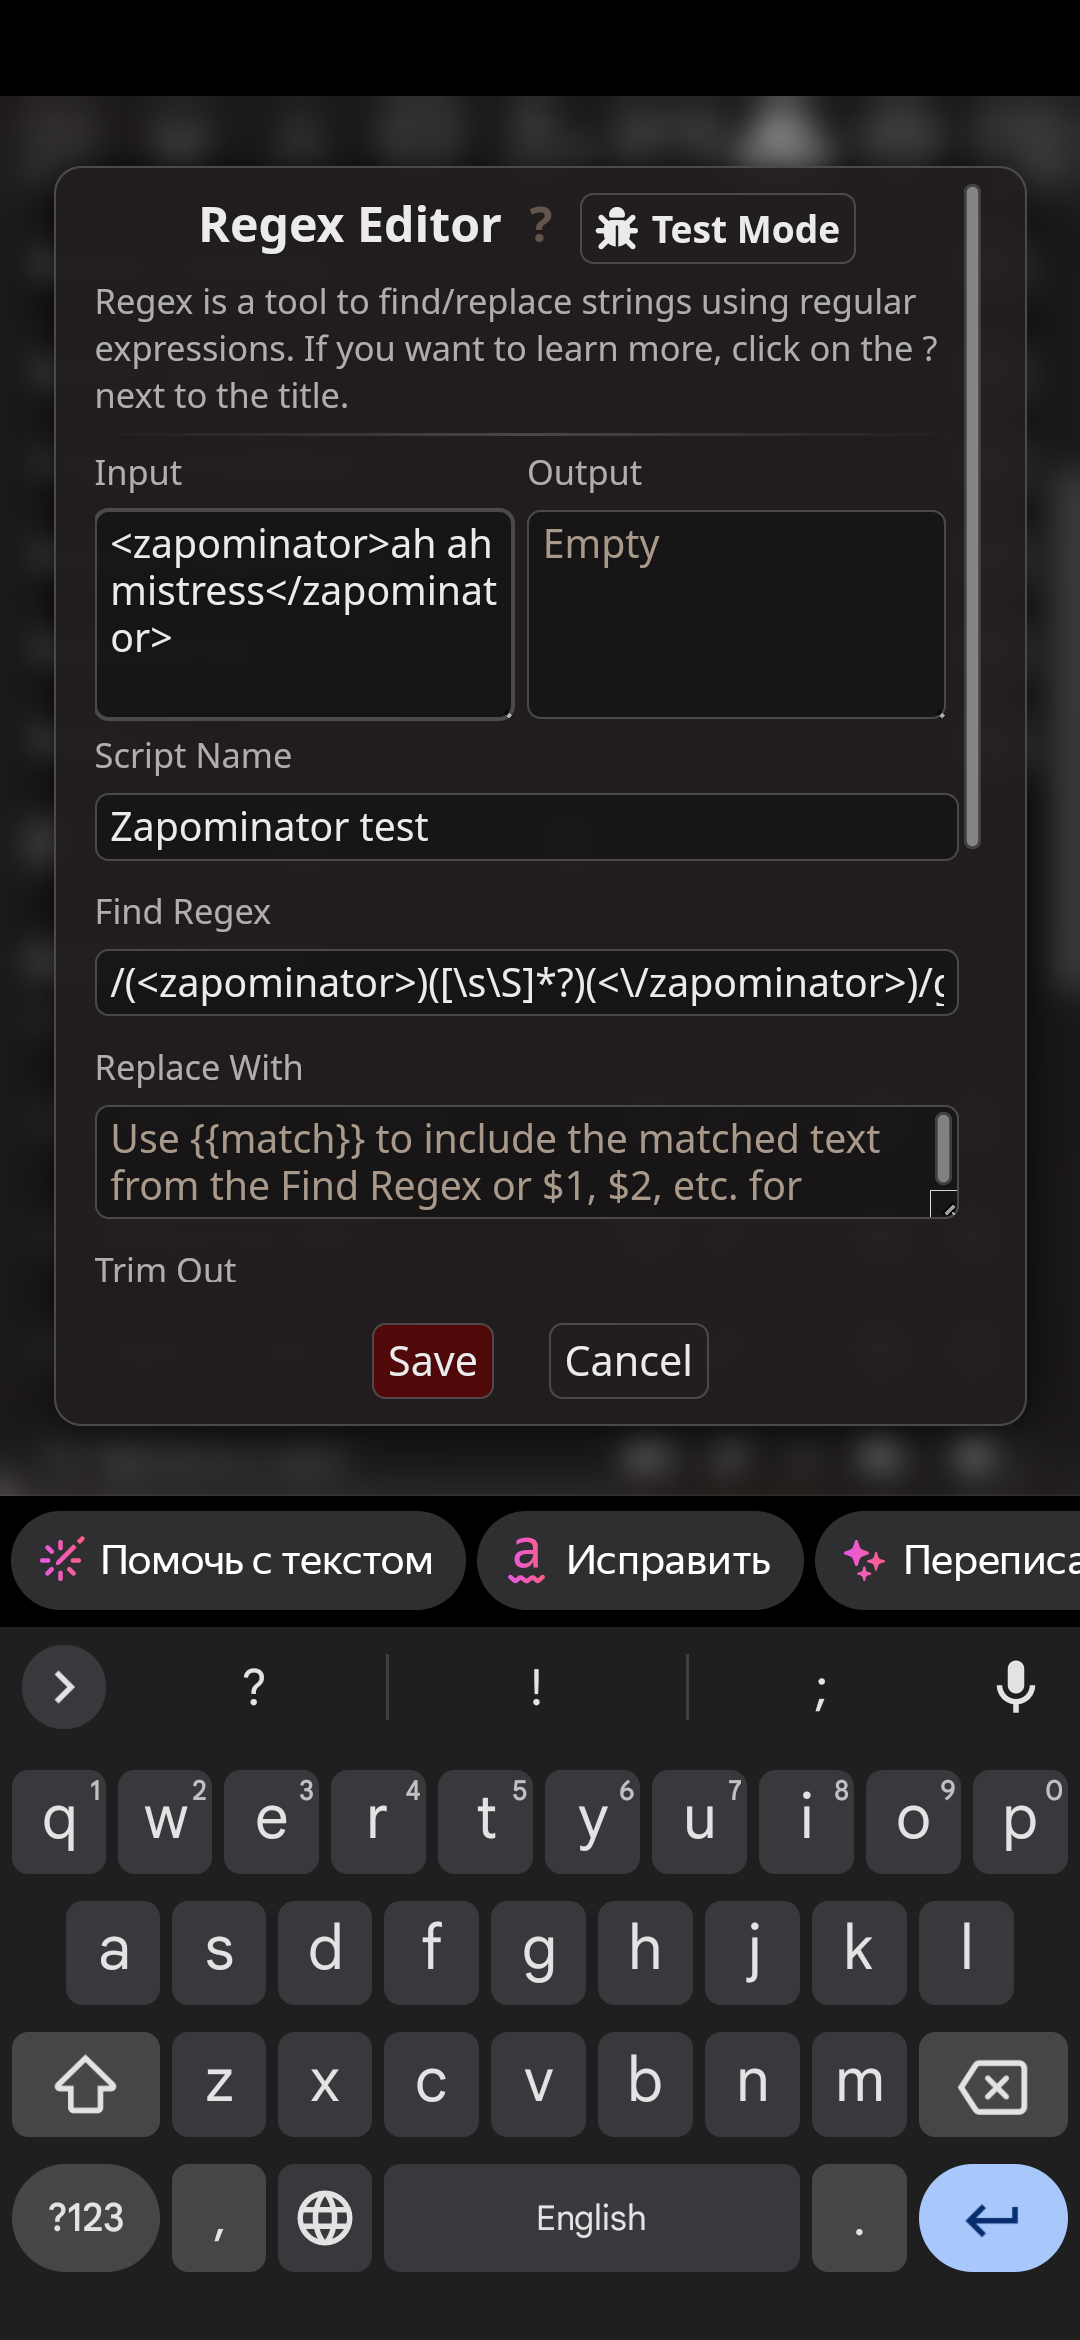Click the Replace With textarea scrollbar
The width and height of the screenshot is (1080, 2340).
[x=942, y=1148]
